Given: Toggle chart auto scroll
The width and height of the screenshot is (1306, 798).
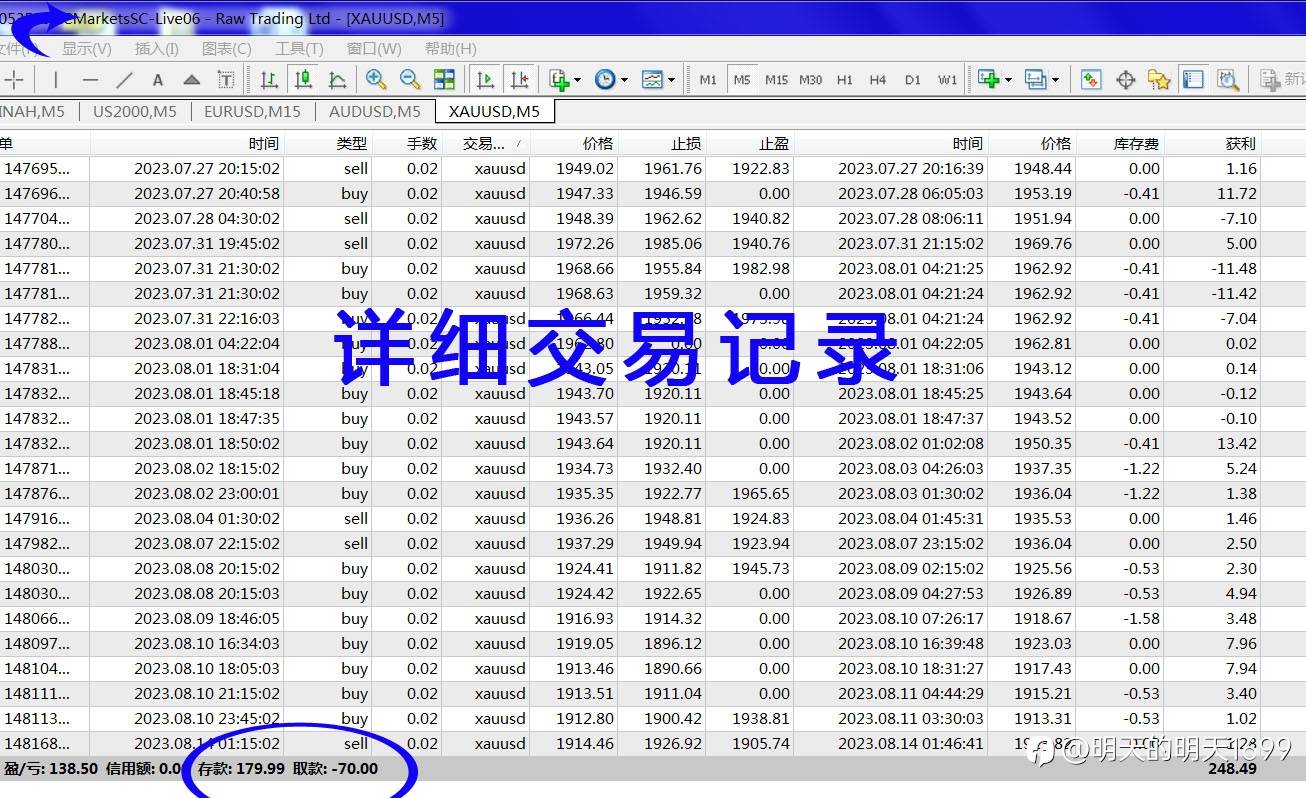Looking at the screenshot, I should pyautogui.click(x=485, y=80).
